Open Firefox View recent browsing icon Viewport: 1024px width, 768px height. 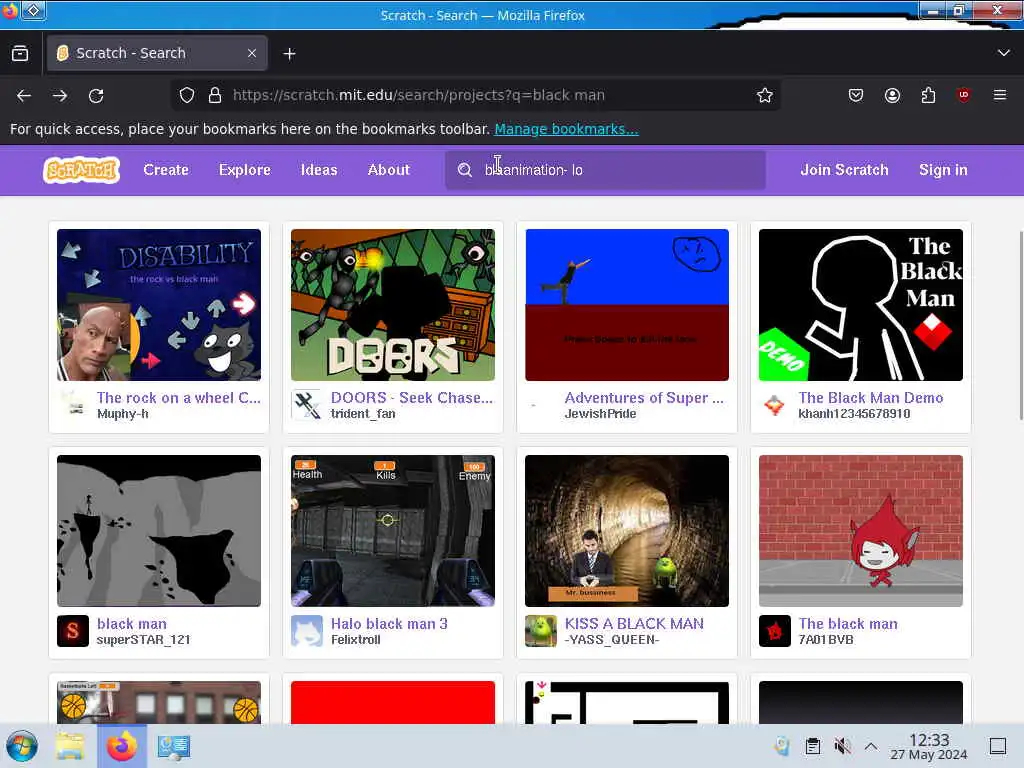(x=20, y=54)
